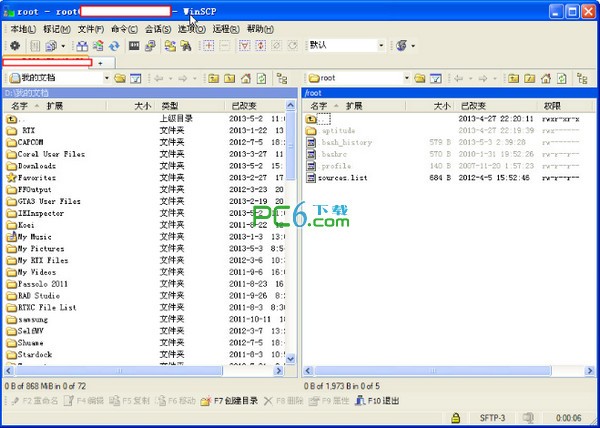The width and height of the screenshot is (600, 428).
Task: Click local panel vertical scroll down arrow
Action: tap(290, 359)
